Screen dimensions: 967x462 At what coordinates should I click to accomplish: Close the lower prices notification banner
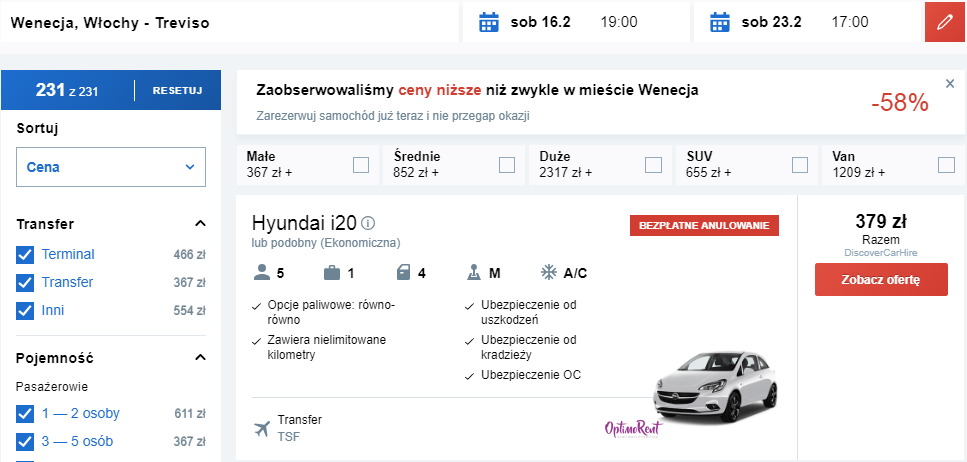point(950,84)
